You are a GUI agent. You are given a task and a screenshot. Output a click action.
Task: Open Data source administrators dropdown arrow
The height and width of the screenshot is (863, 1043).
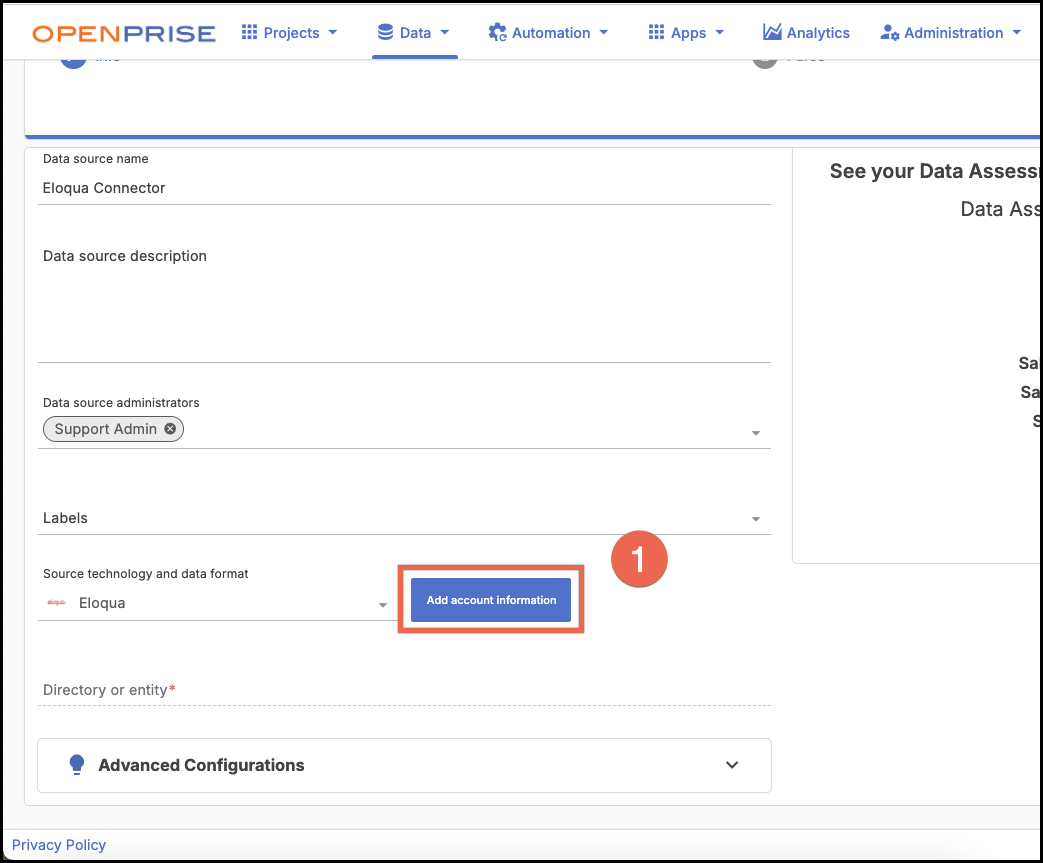tap(756, 433)
